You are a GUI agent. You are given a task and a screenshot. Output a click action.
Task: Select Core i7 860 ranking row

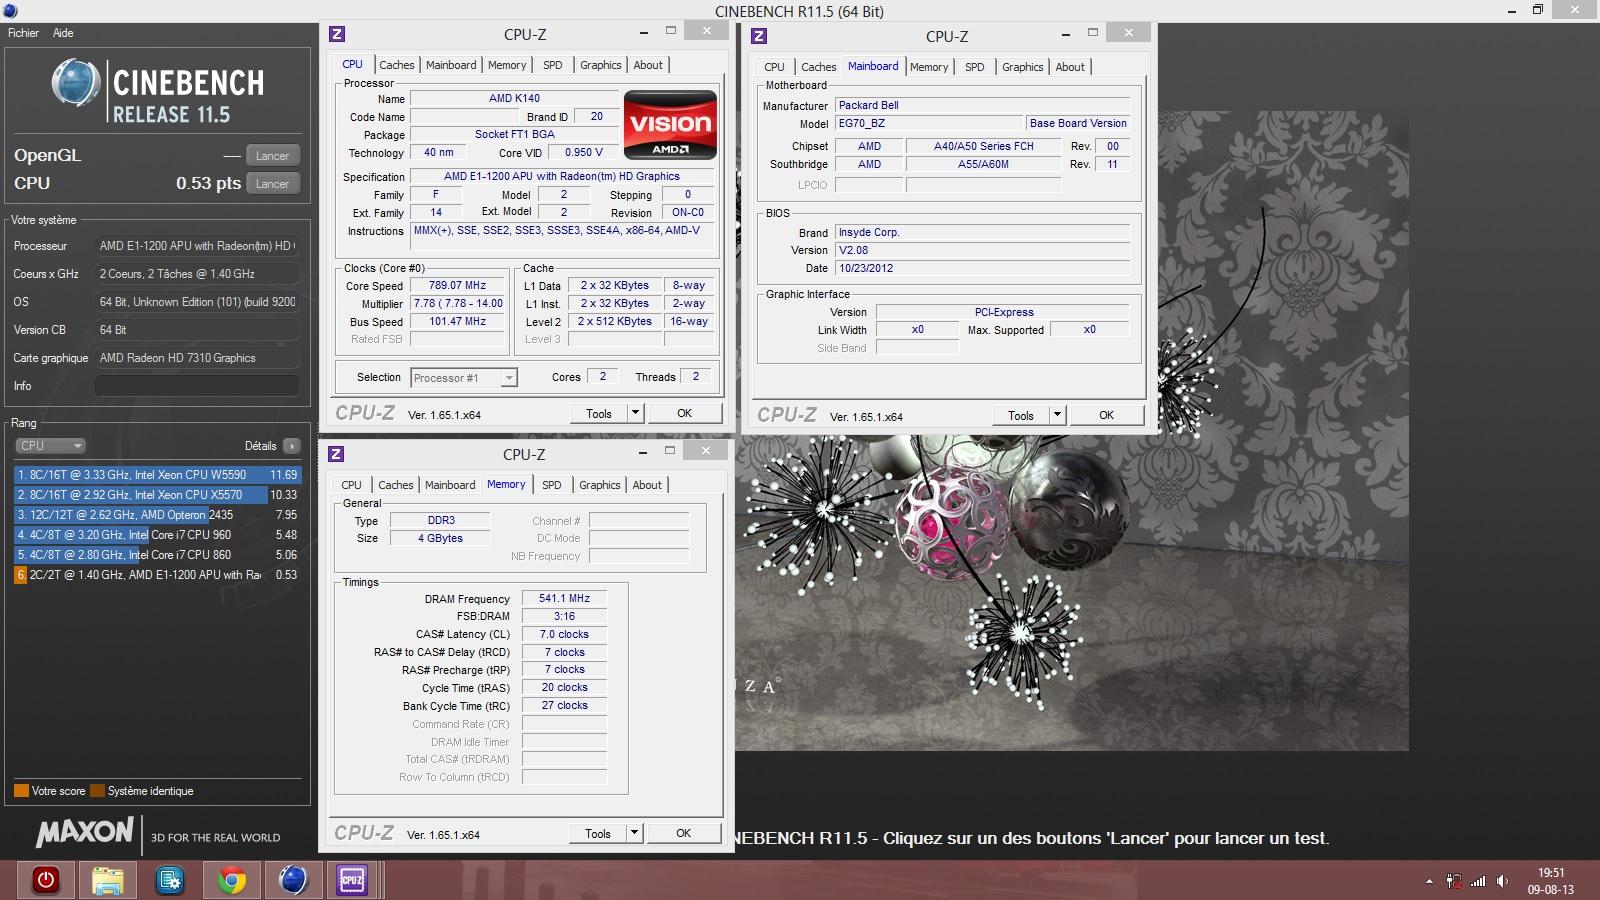click(x=157, y=555)
